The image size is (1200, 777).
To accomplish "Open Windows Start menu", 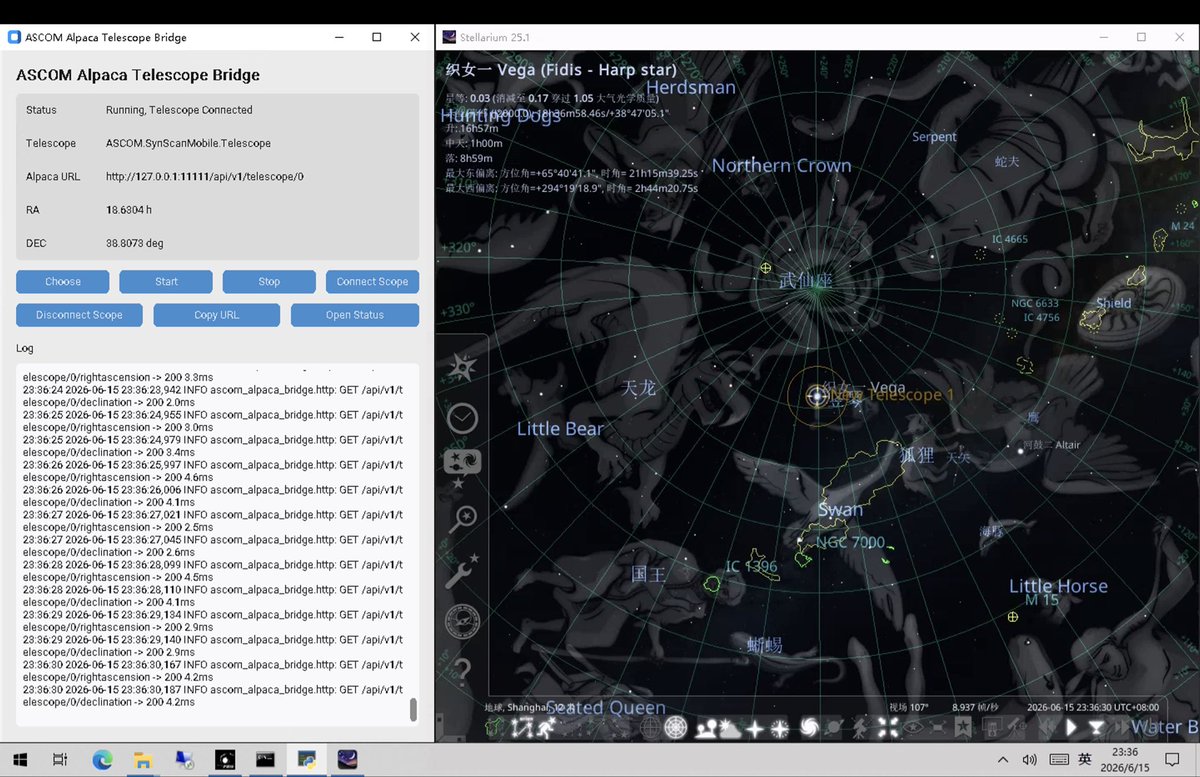I will coord(20,760).
